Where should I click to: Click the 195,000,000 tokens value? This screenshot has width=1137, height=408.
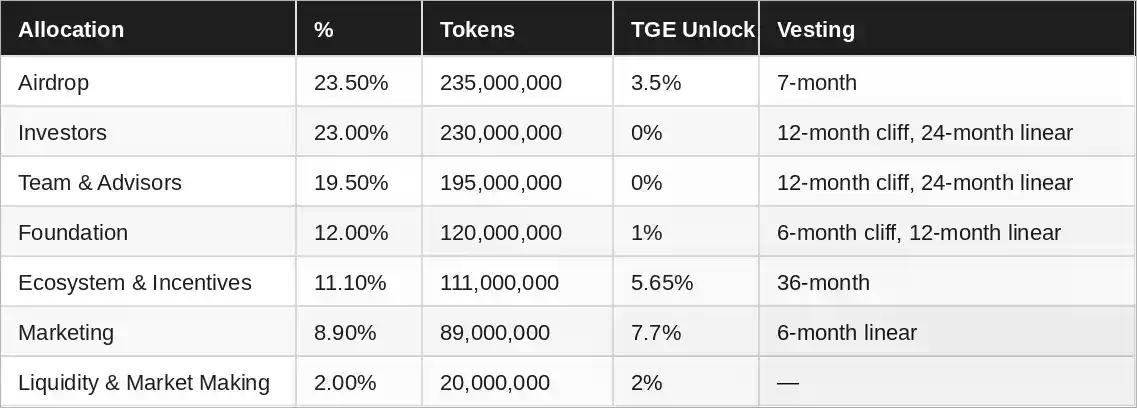tap(500, 183)
